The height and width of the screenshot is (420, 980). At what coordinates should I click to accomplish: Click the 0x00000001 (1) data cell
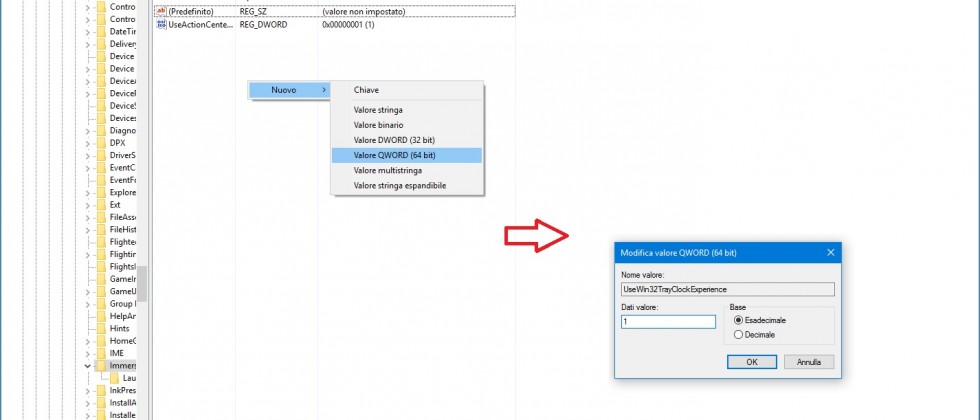tap(348, 24)
